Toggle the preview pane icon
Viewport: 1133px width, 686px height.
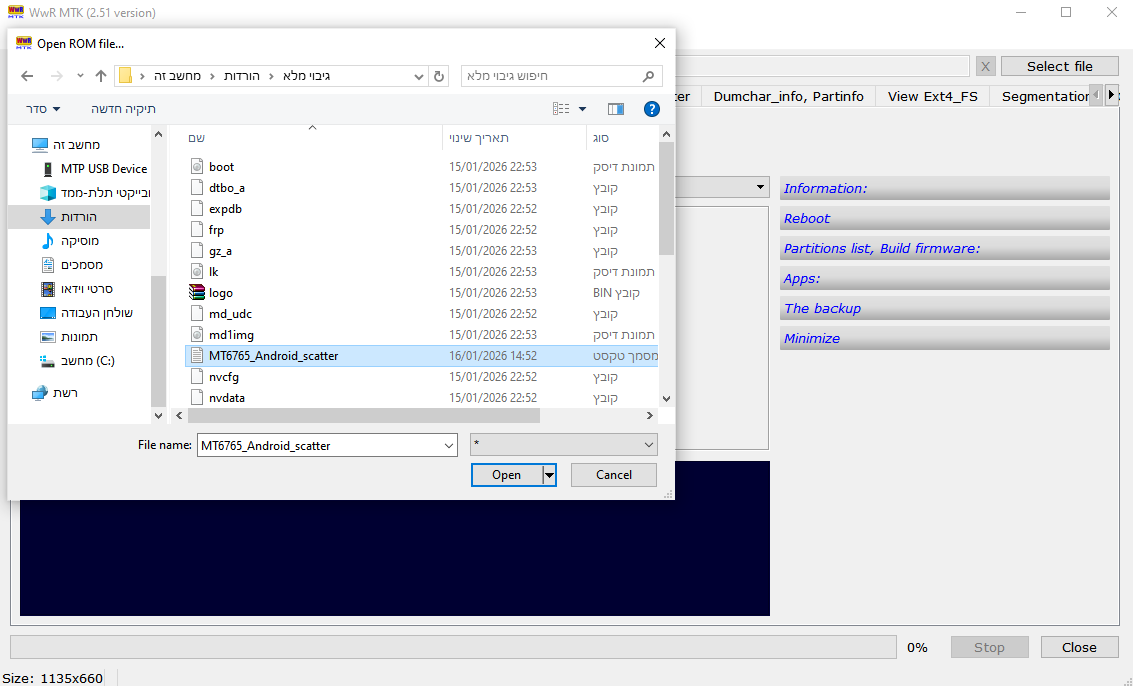pyautogui.click(x=616, y=109)
